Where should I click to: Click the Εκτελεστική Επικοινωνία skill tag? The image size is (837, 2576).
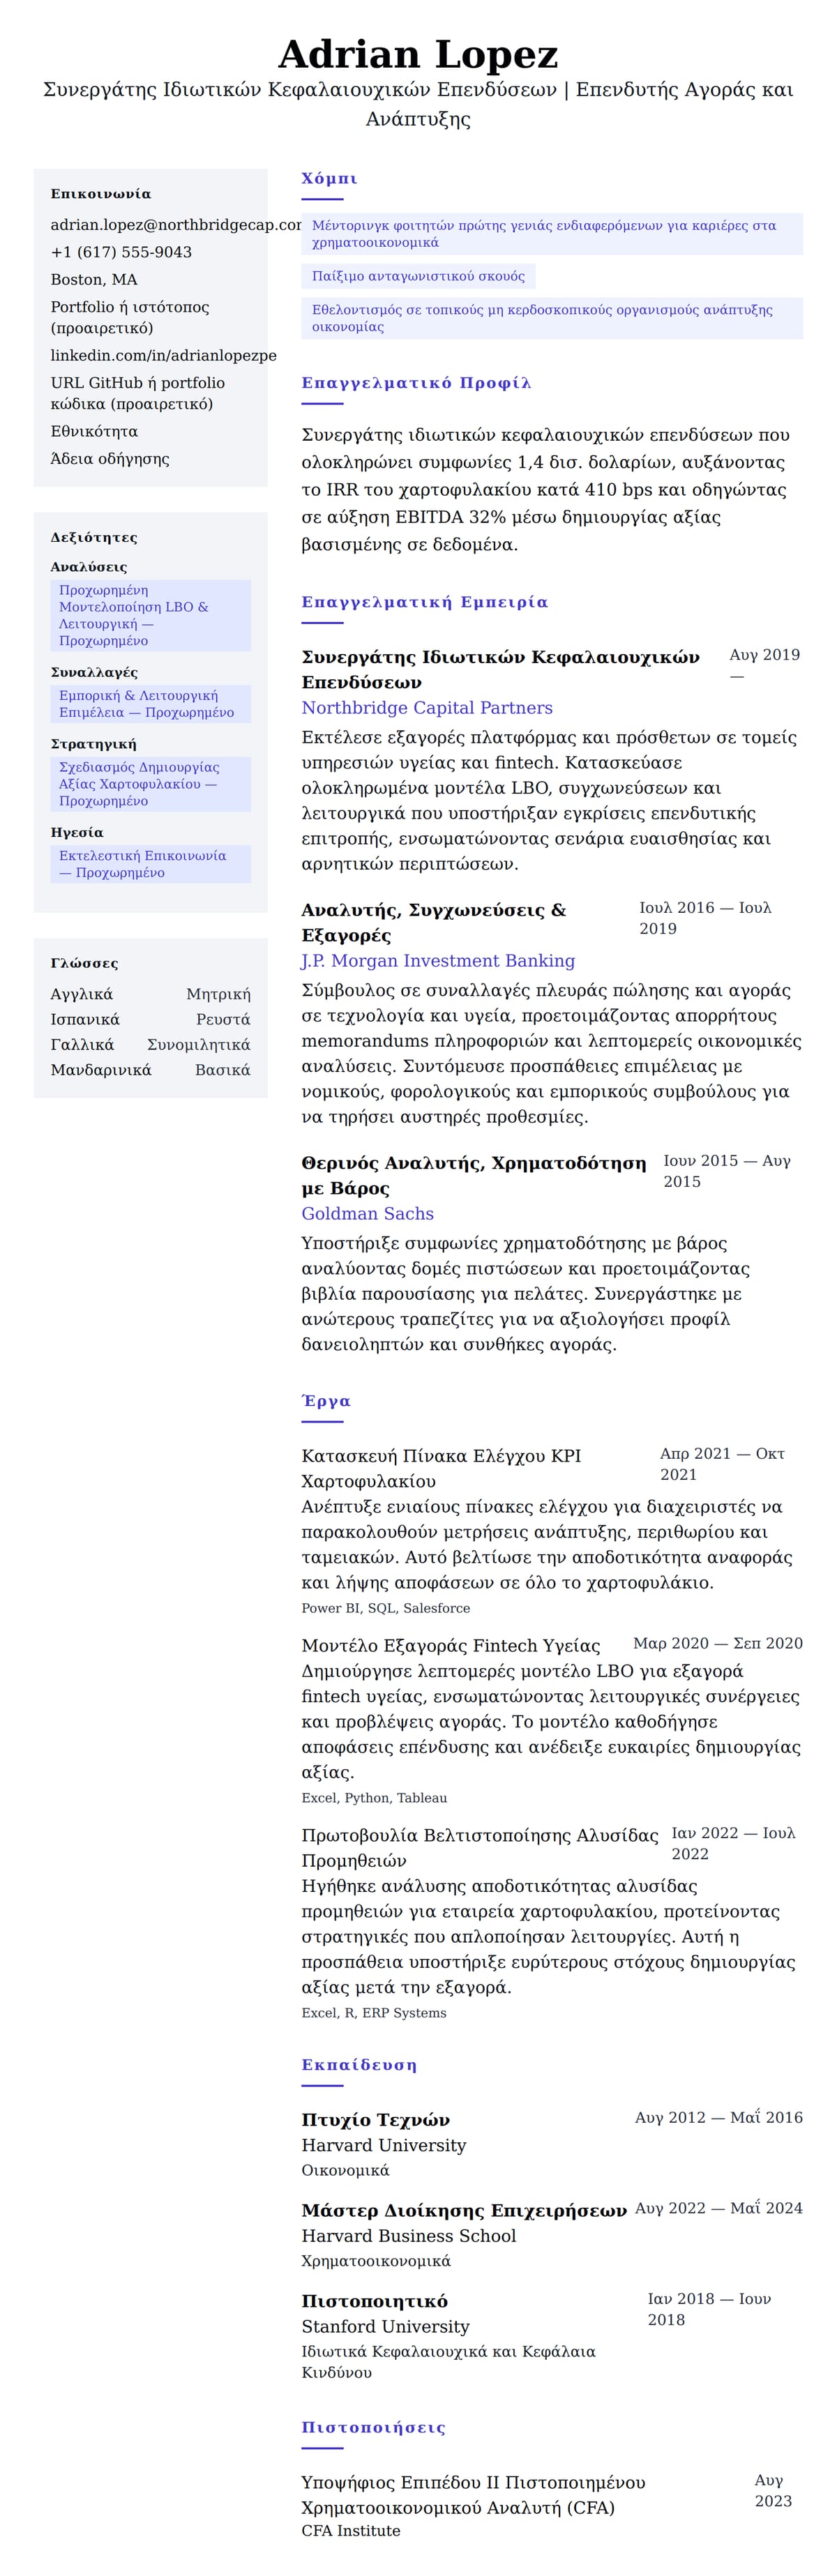pyautogui.click(x=150, y=864)
